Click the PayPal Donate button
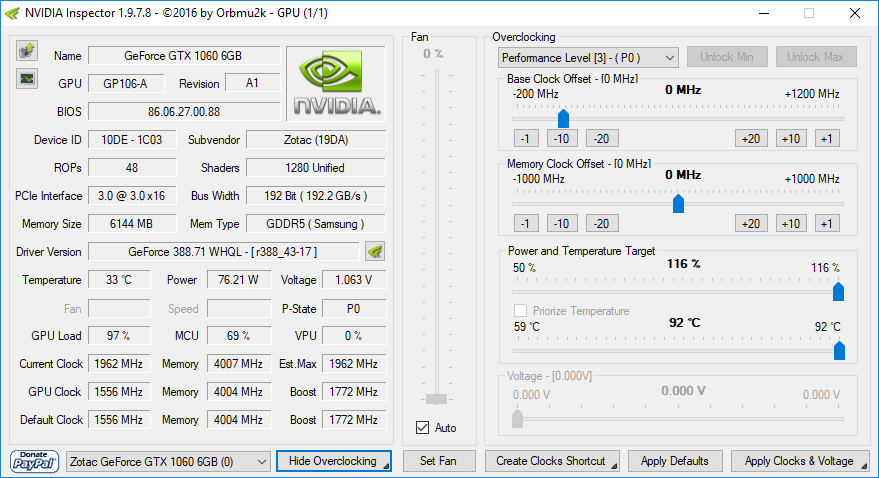879x478 pixels. click(34, 462)
